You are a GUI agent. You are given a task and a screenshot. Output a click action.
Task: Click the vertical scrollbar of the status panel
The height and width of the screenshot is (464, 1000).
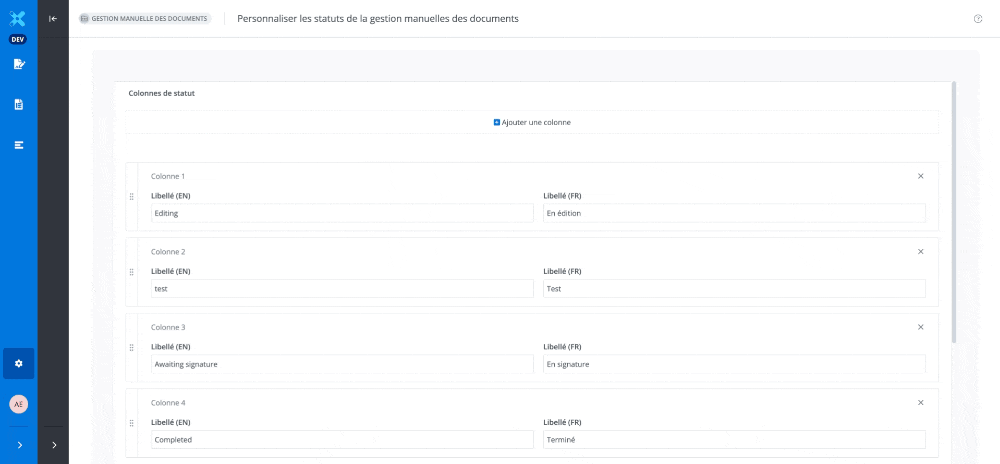(953, 200)
